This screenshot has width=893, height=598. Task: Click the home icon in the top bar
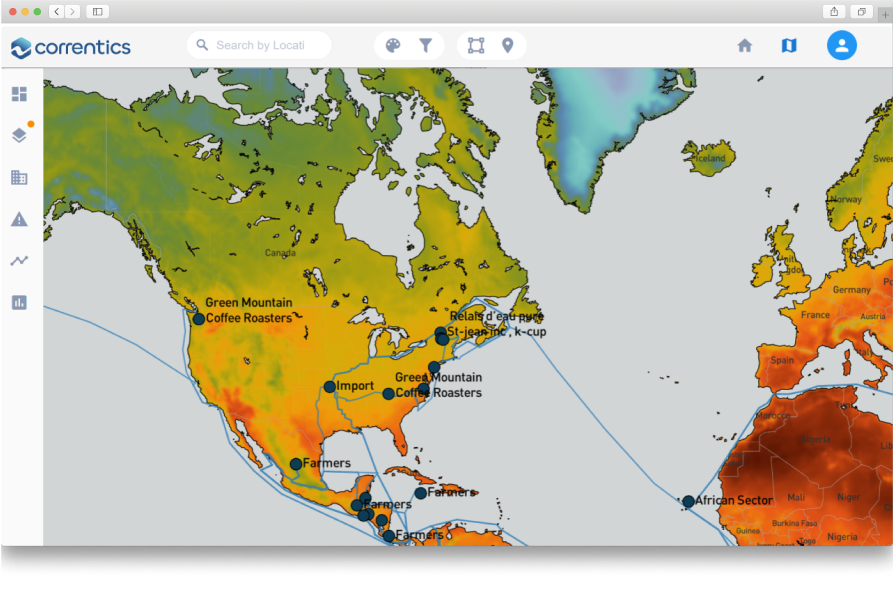tap(745, 45)
